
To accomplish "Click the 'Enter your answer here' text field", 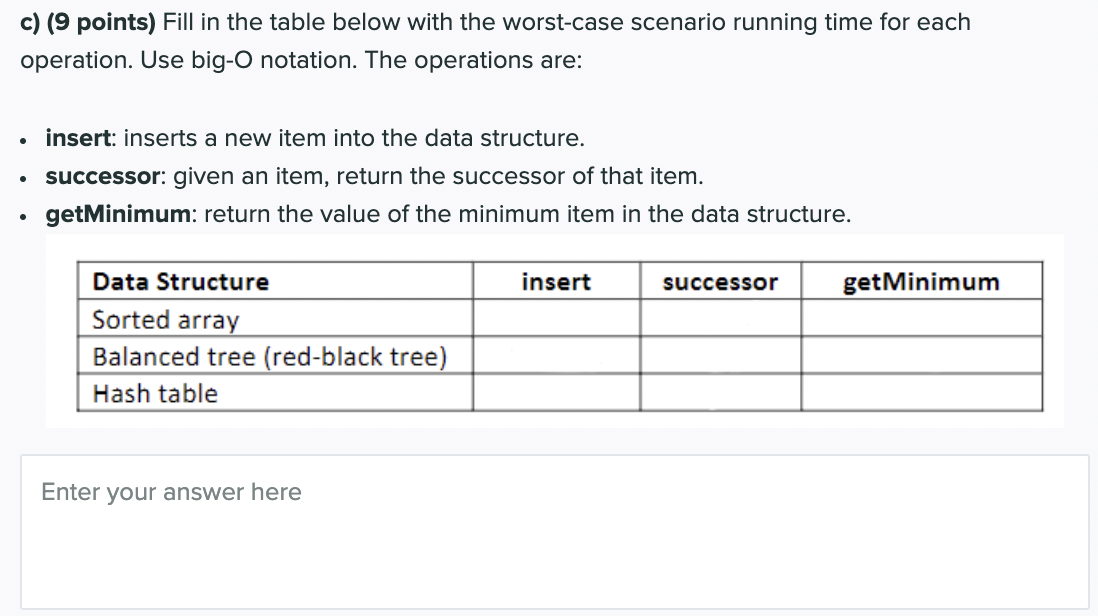I will tap(554, 531).
